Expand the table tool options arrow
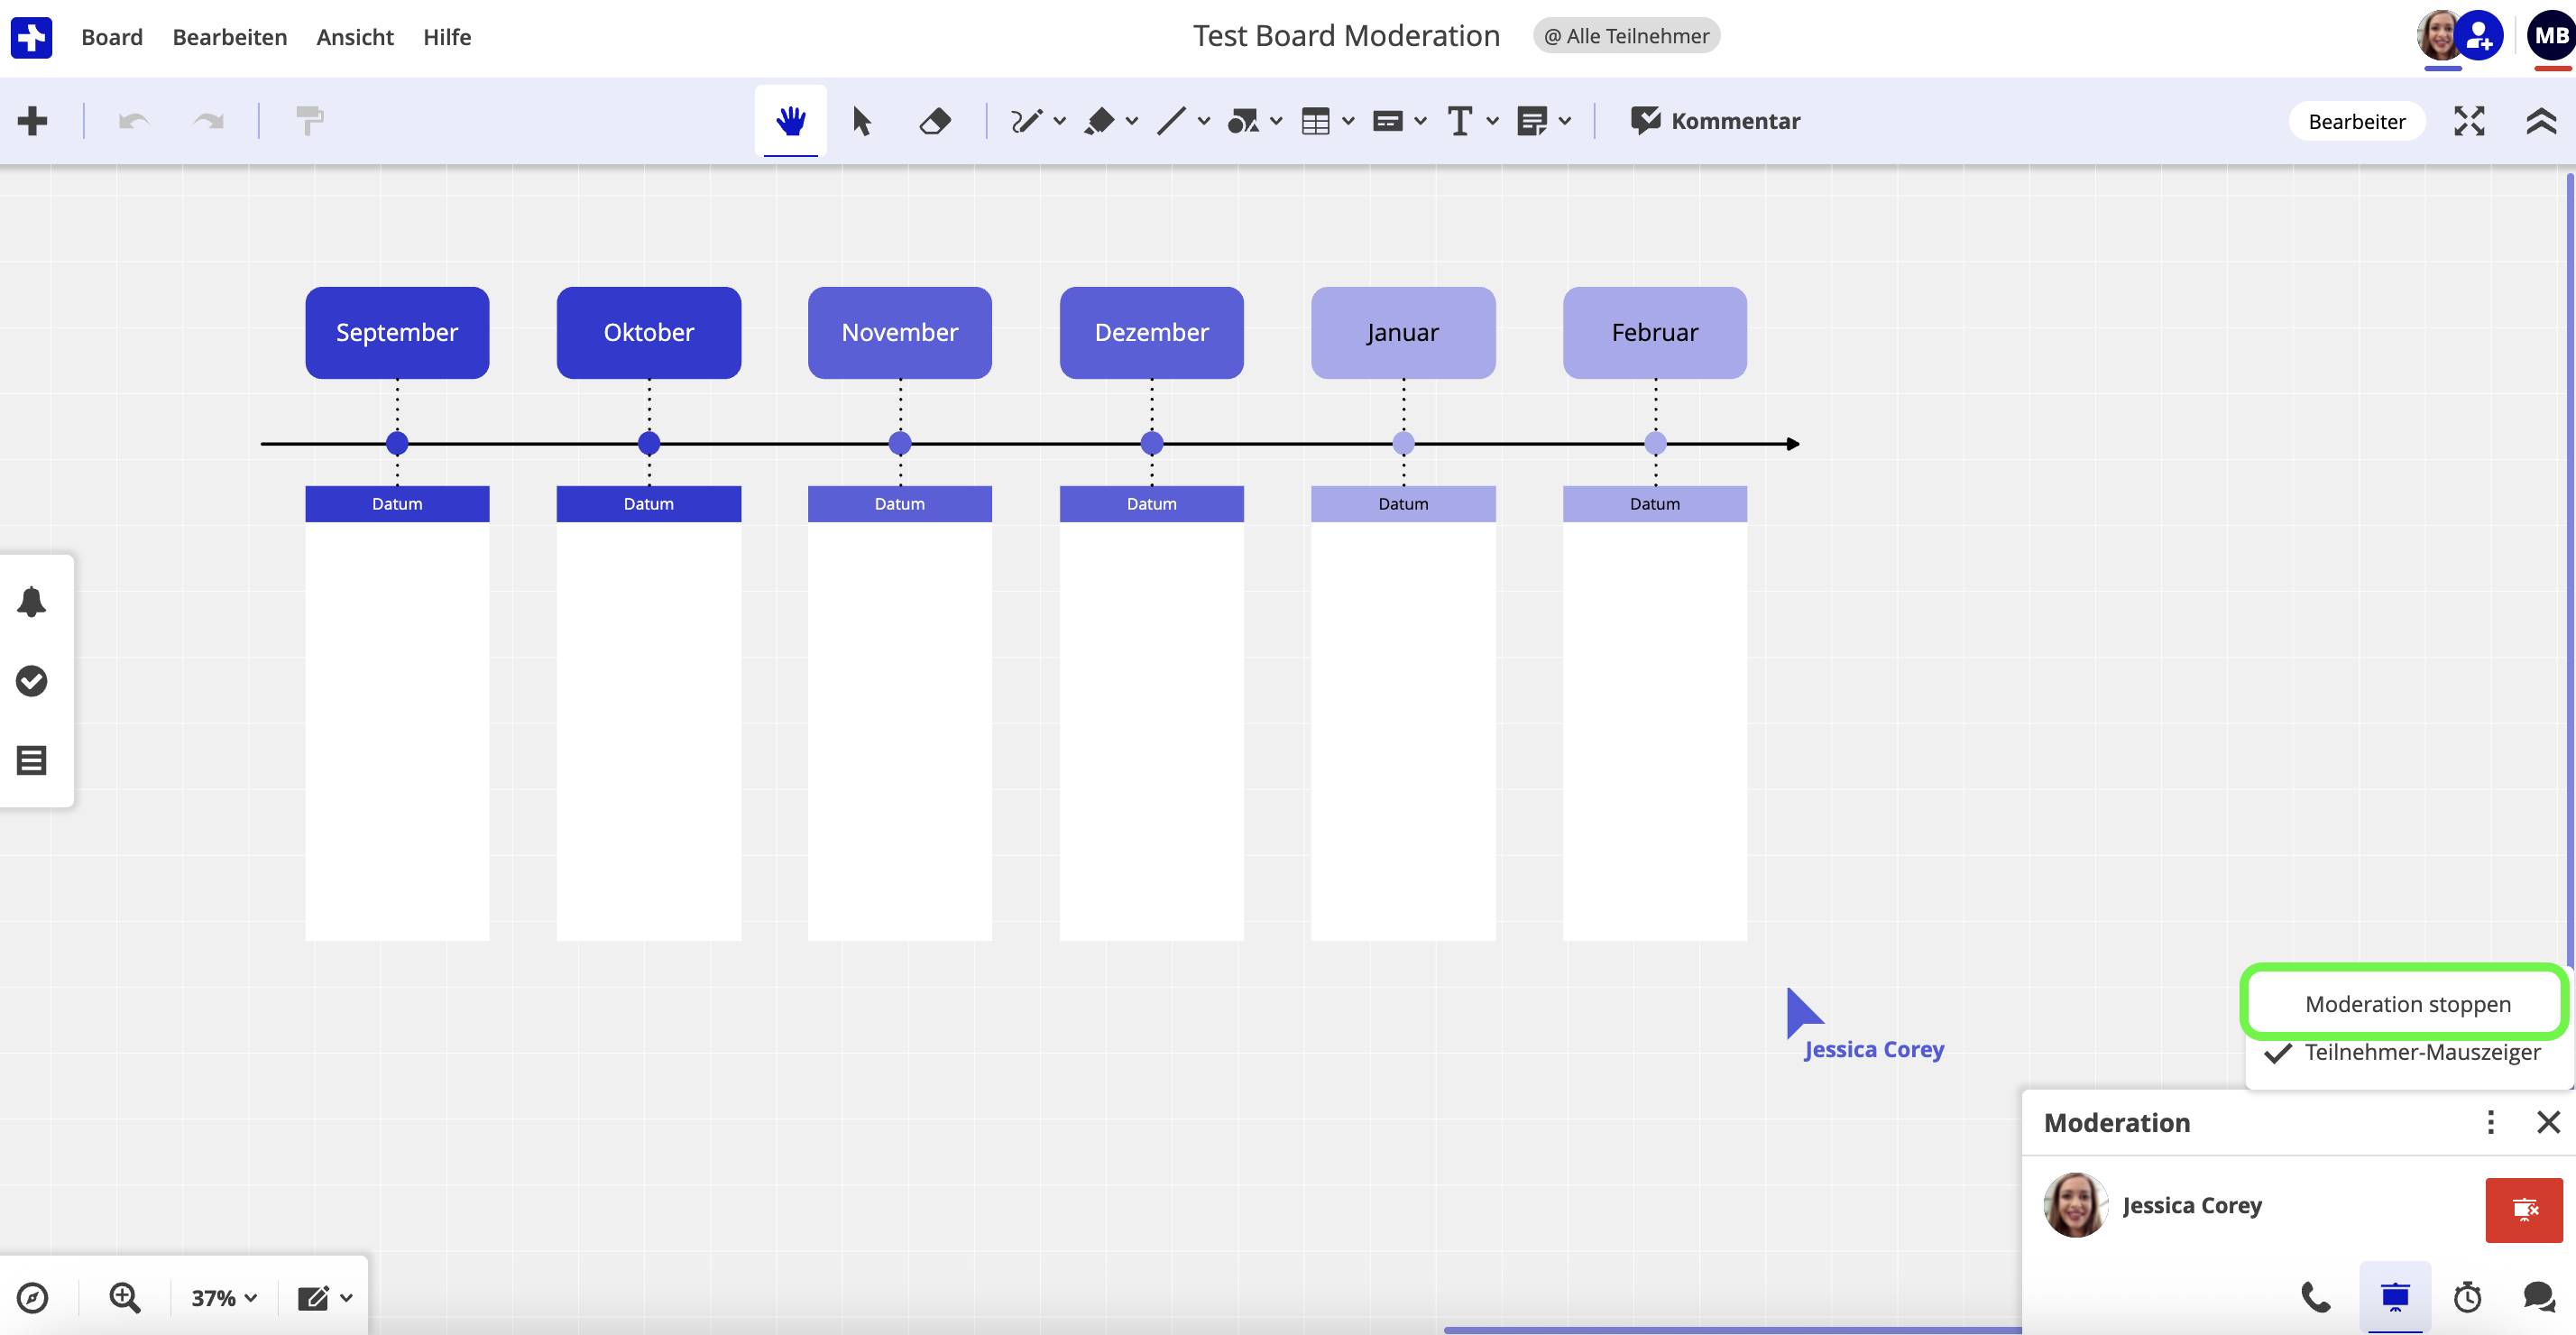The width and height of the screenshot is (2576, 1335). pyautogui.click(x=1348, y=121)
